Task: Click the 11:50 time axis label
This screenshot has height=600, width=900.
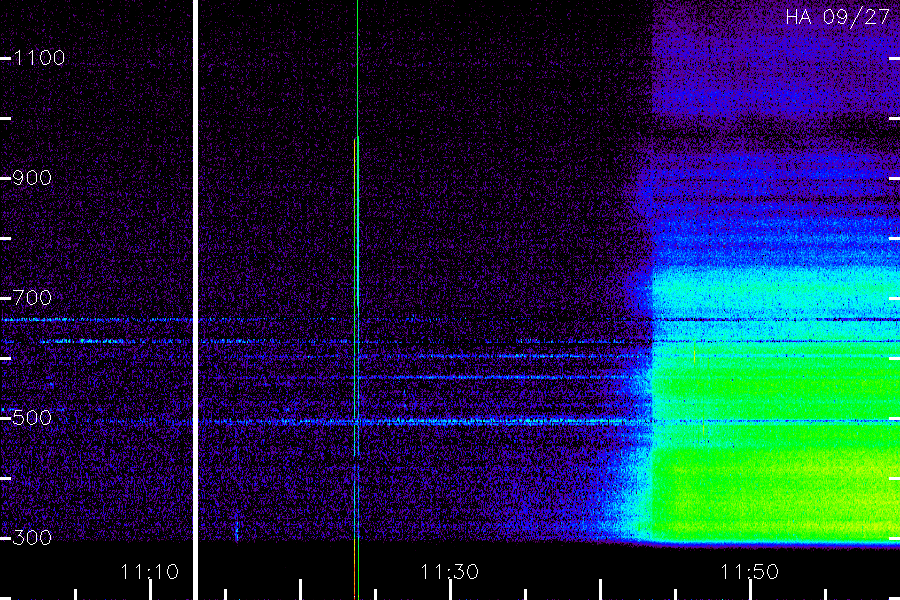Action: pos(749,572)
